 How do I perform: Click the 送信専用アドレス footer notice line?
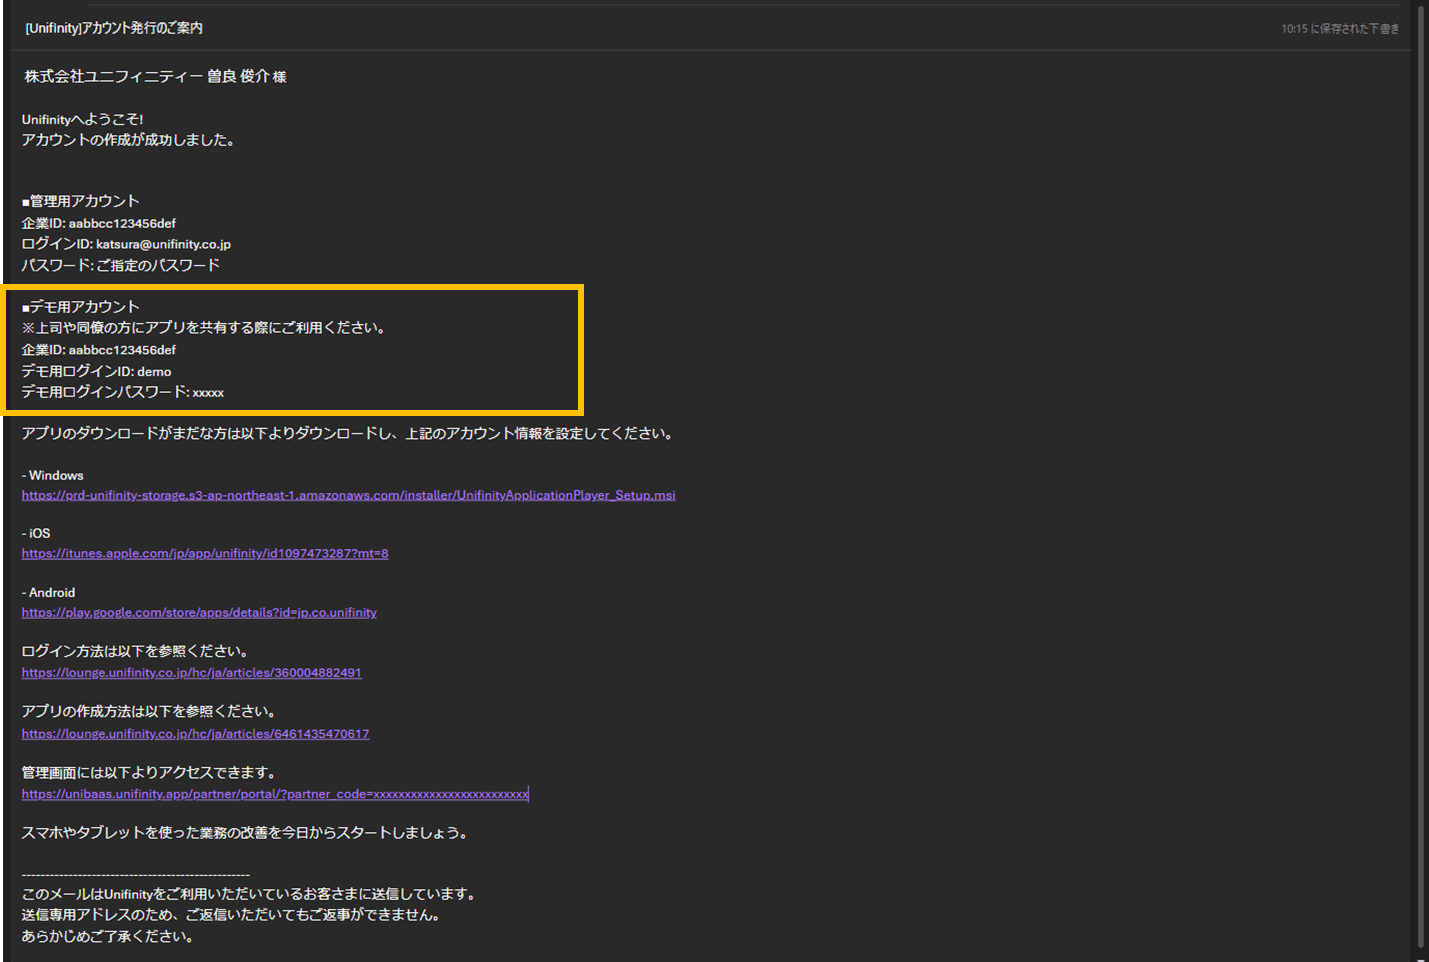(x=231, y=914)
